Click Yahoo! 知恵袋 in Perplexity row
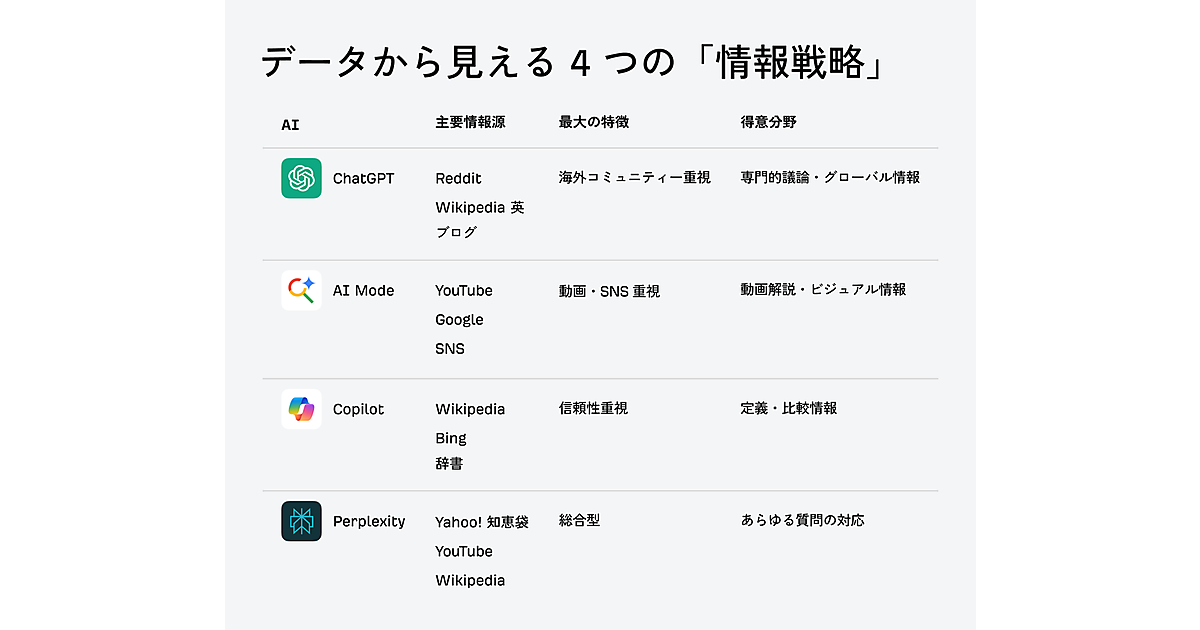Viewport: 1200px width, 630px height. point(482,521)
